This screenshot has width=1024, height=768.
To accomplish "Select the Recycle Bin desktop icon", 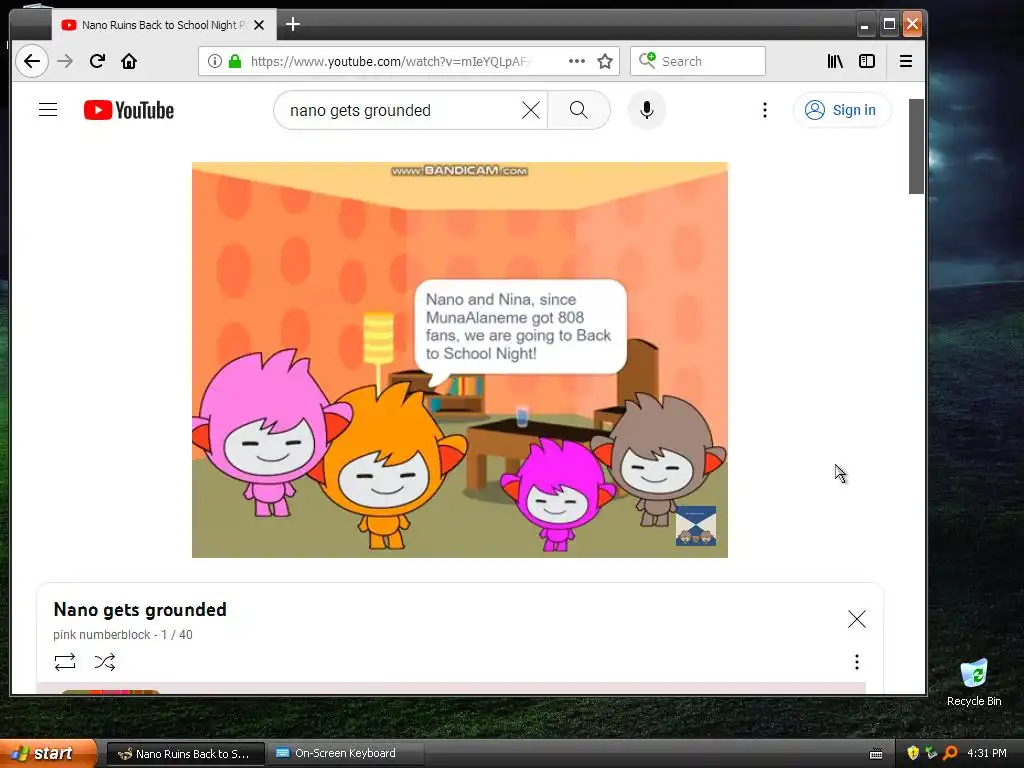I will (x=974, y=682).
